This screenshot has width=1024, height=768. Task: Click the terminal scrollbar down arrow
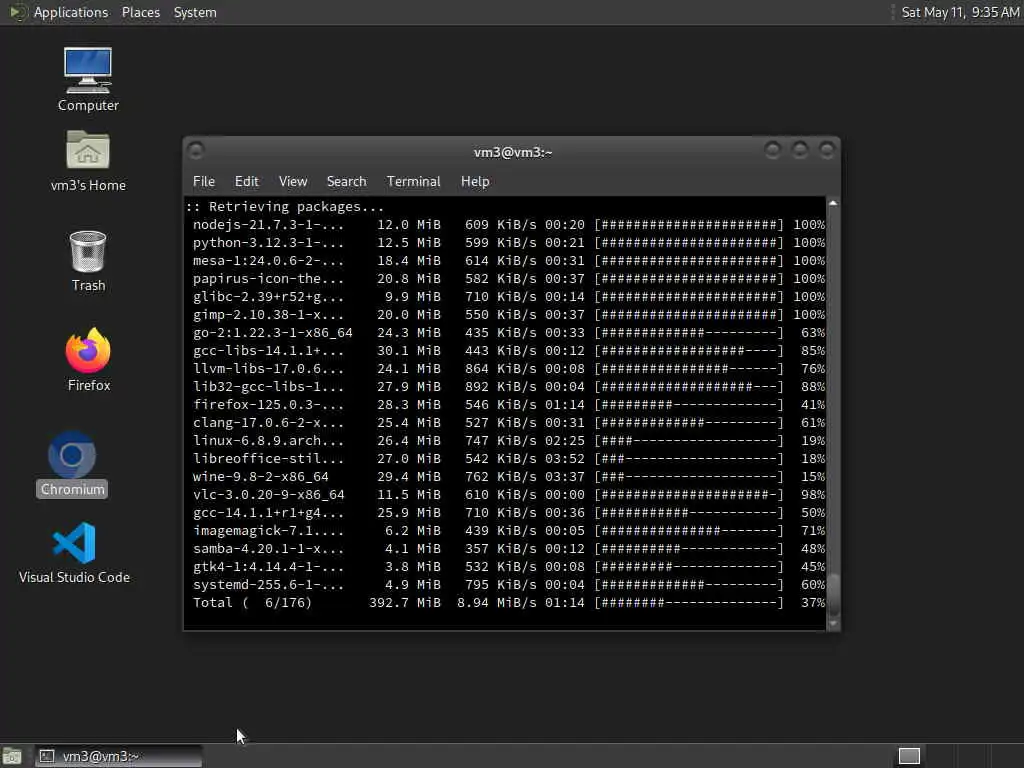tap(833, 623)
